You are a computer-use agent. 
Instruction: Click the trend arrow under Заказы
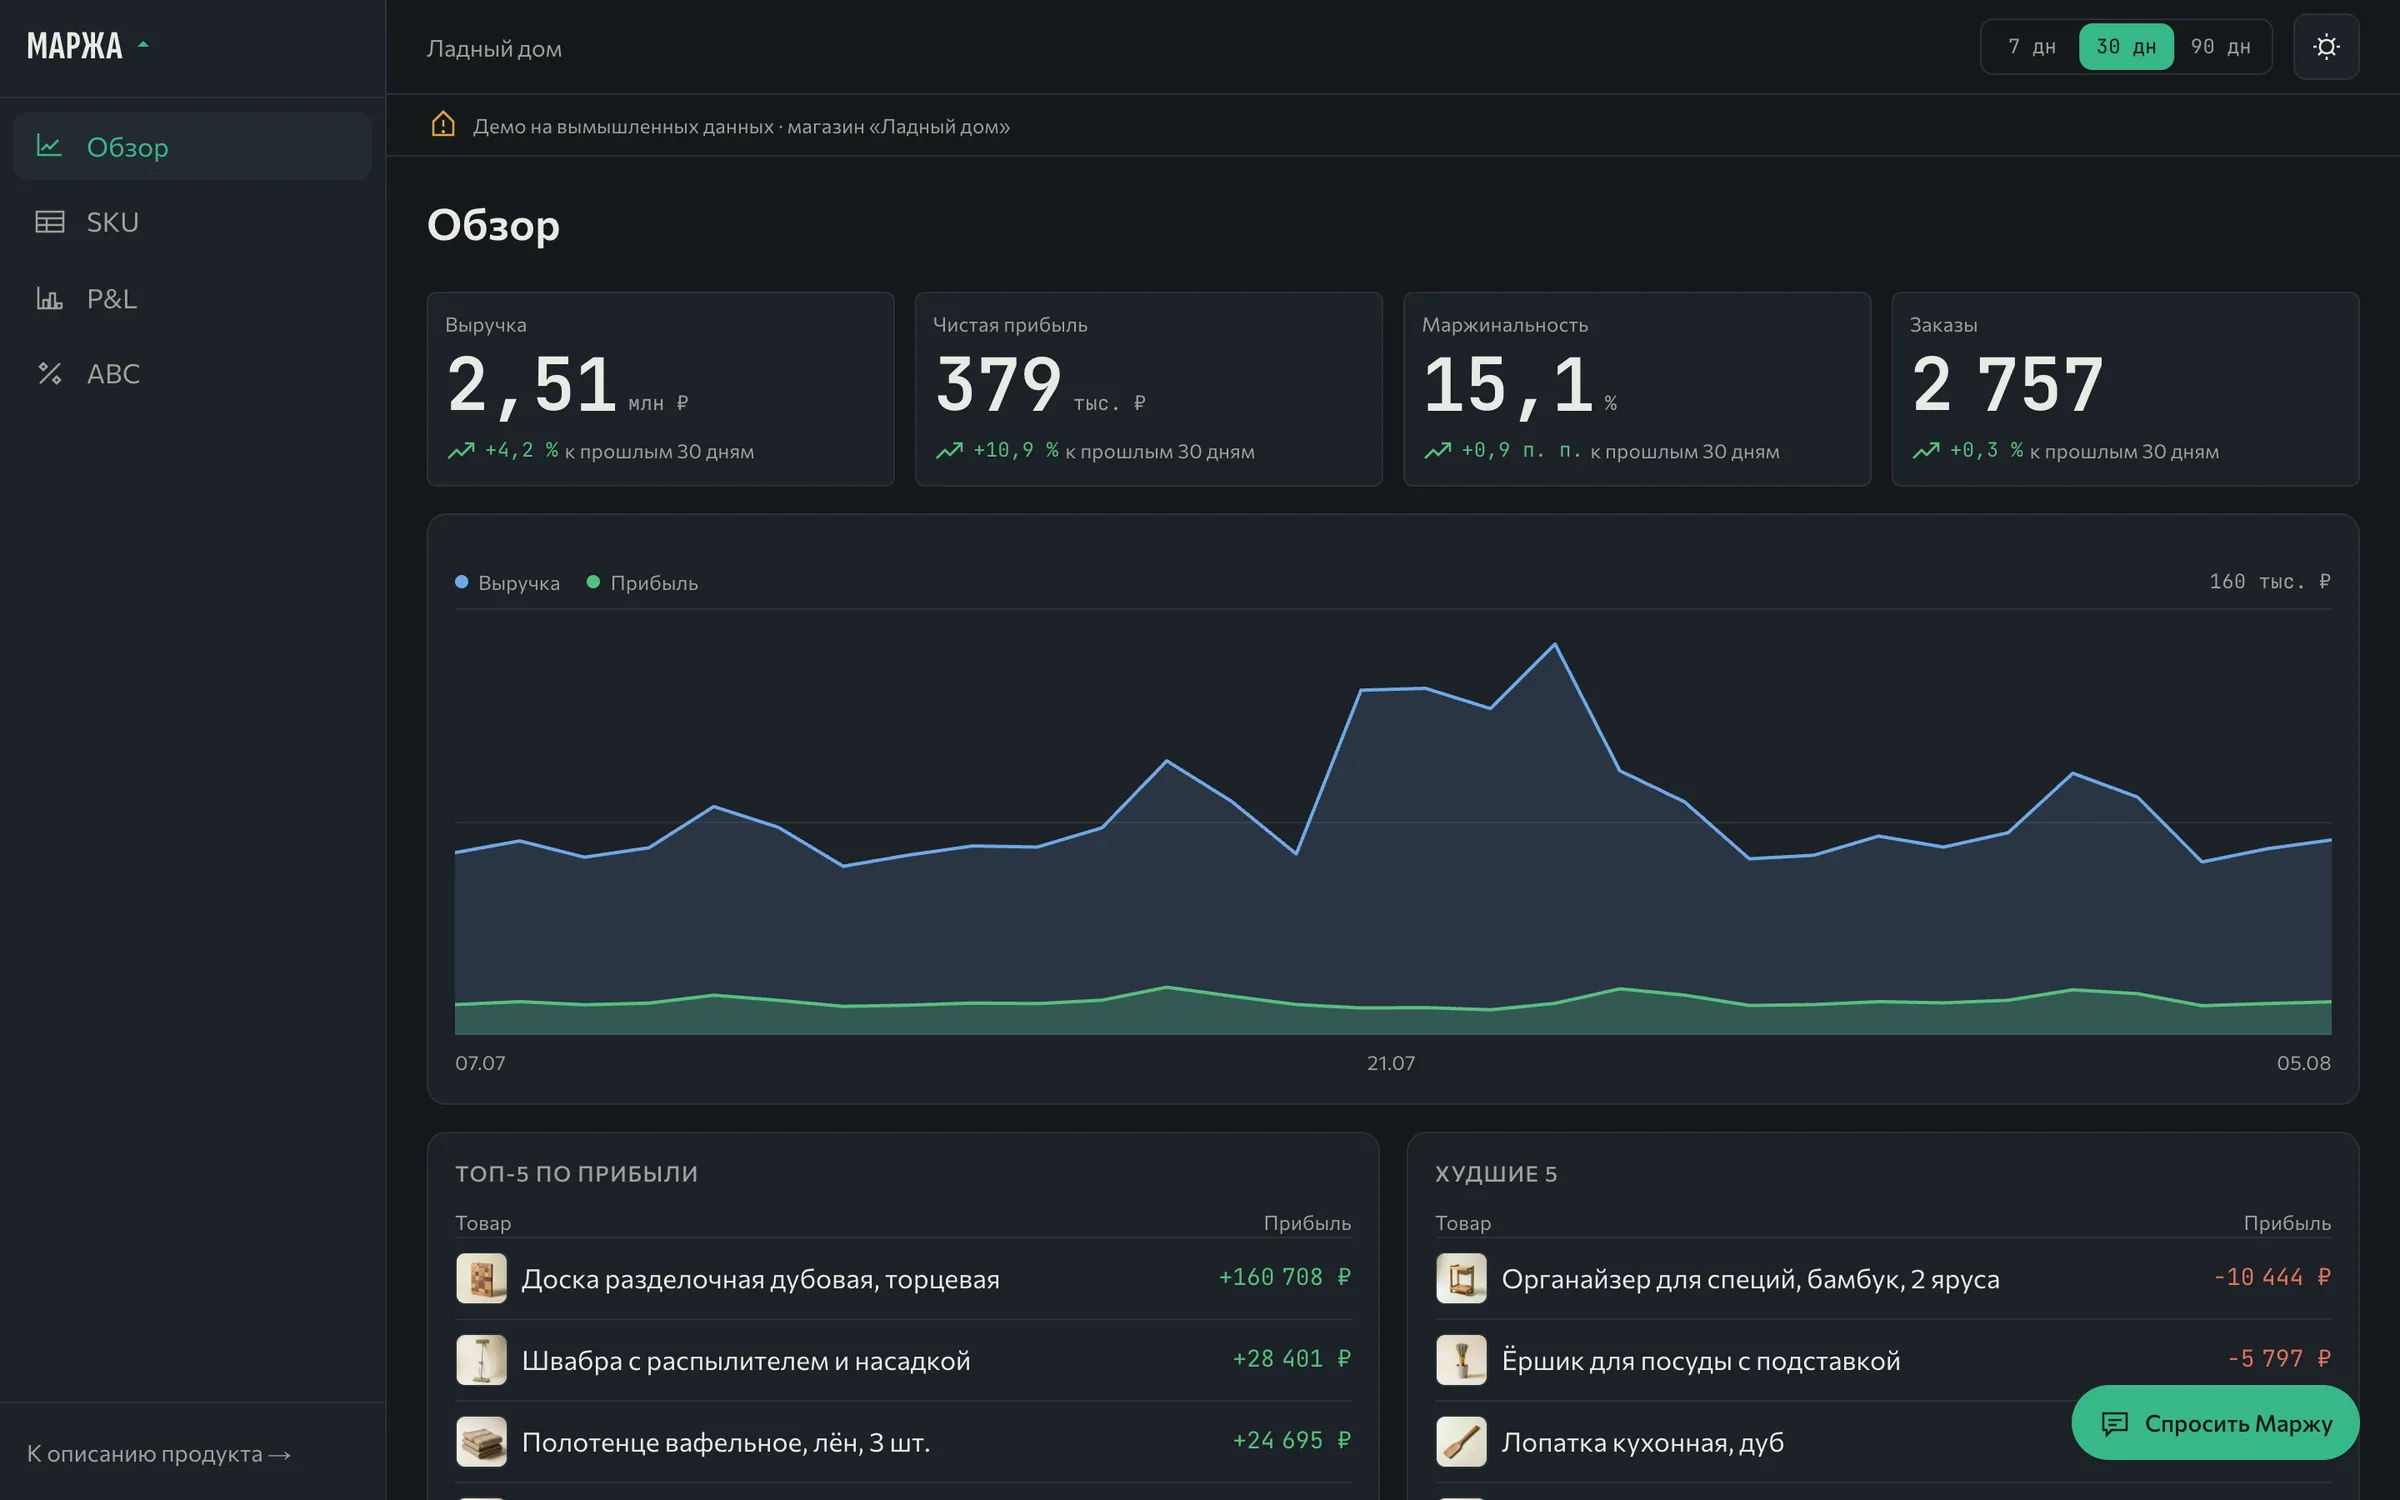pyautogui.click(x=1926, y=451)
